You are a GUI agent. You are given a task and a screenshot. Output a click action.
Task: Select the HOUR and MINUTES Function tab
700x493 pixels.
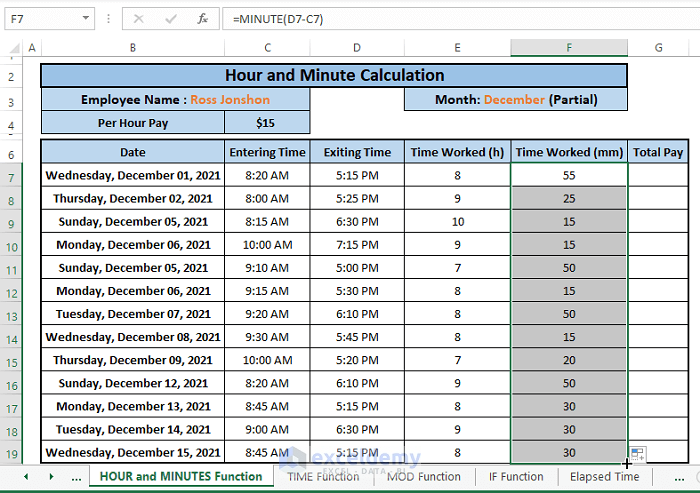tap(181, 476)
